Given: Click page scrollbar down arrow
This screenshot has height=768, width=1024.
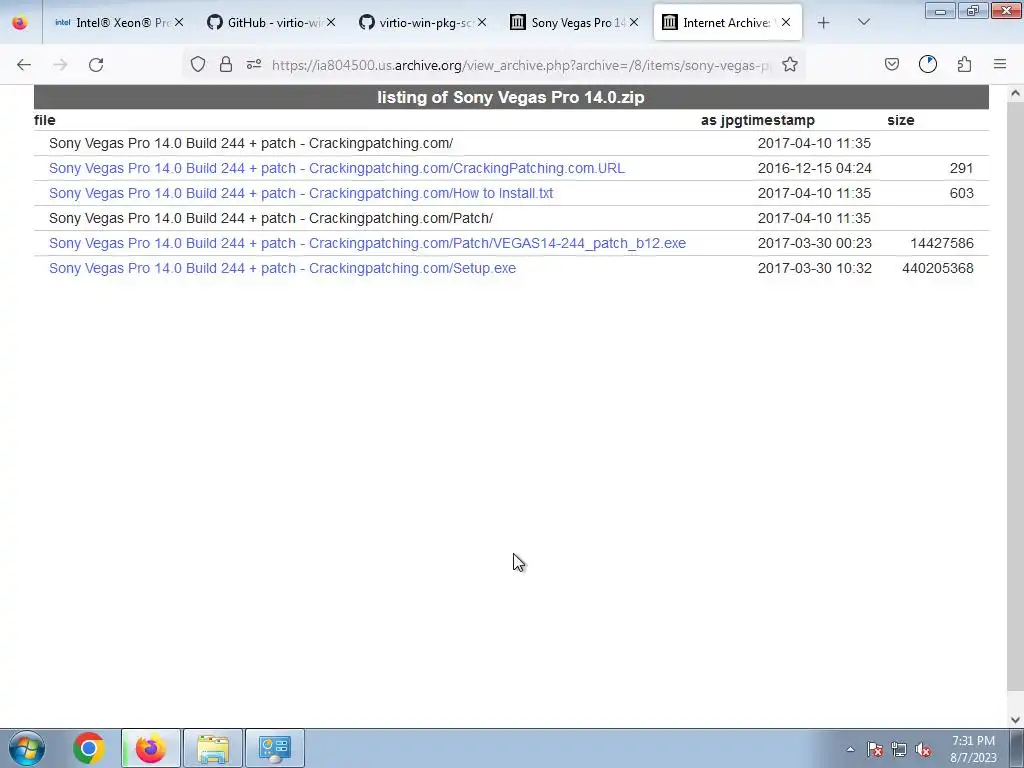Looking at the screenshot, I should [x=1015, y=720].
